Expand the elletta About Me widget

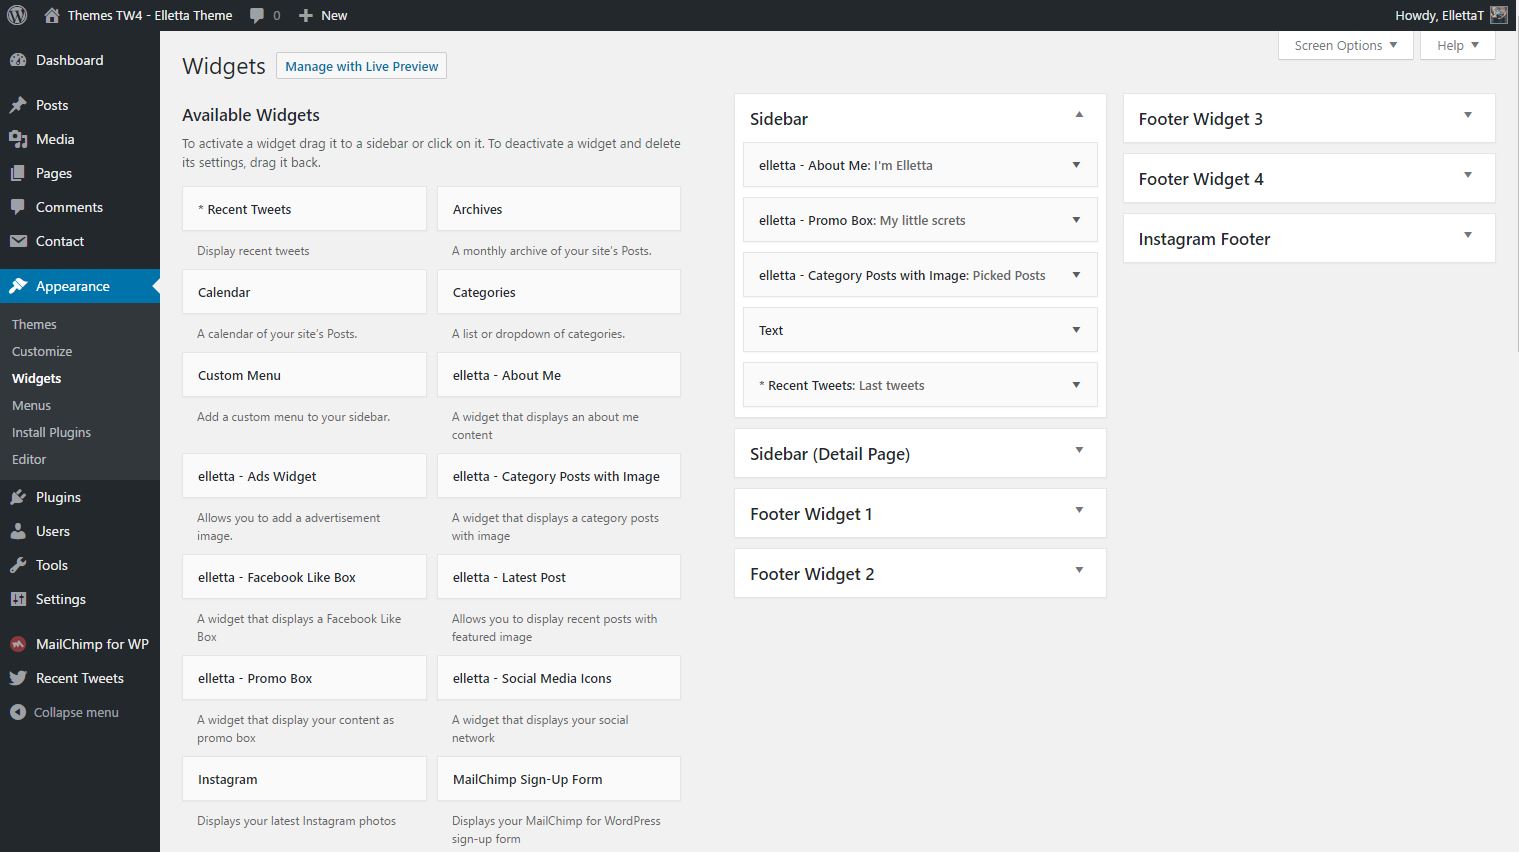[1076, 165]
